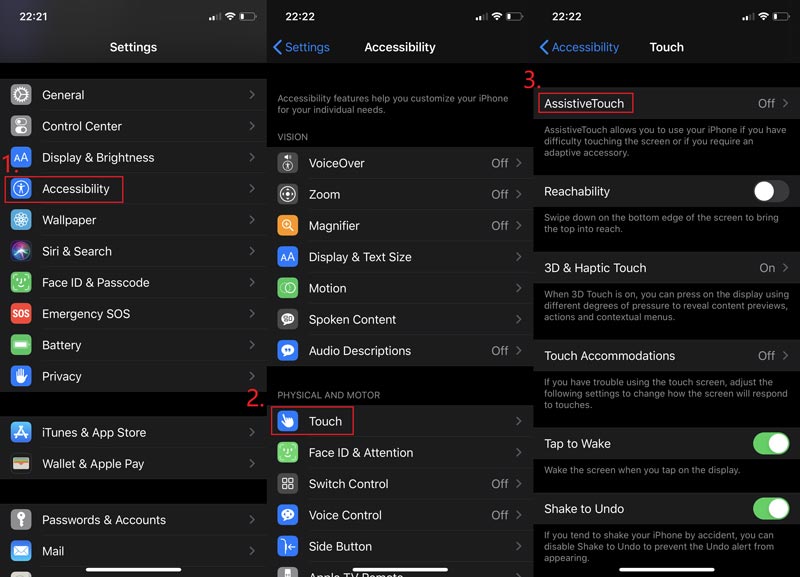Go back to Settings from Accessibility

[x=302, y=47]
